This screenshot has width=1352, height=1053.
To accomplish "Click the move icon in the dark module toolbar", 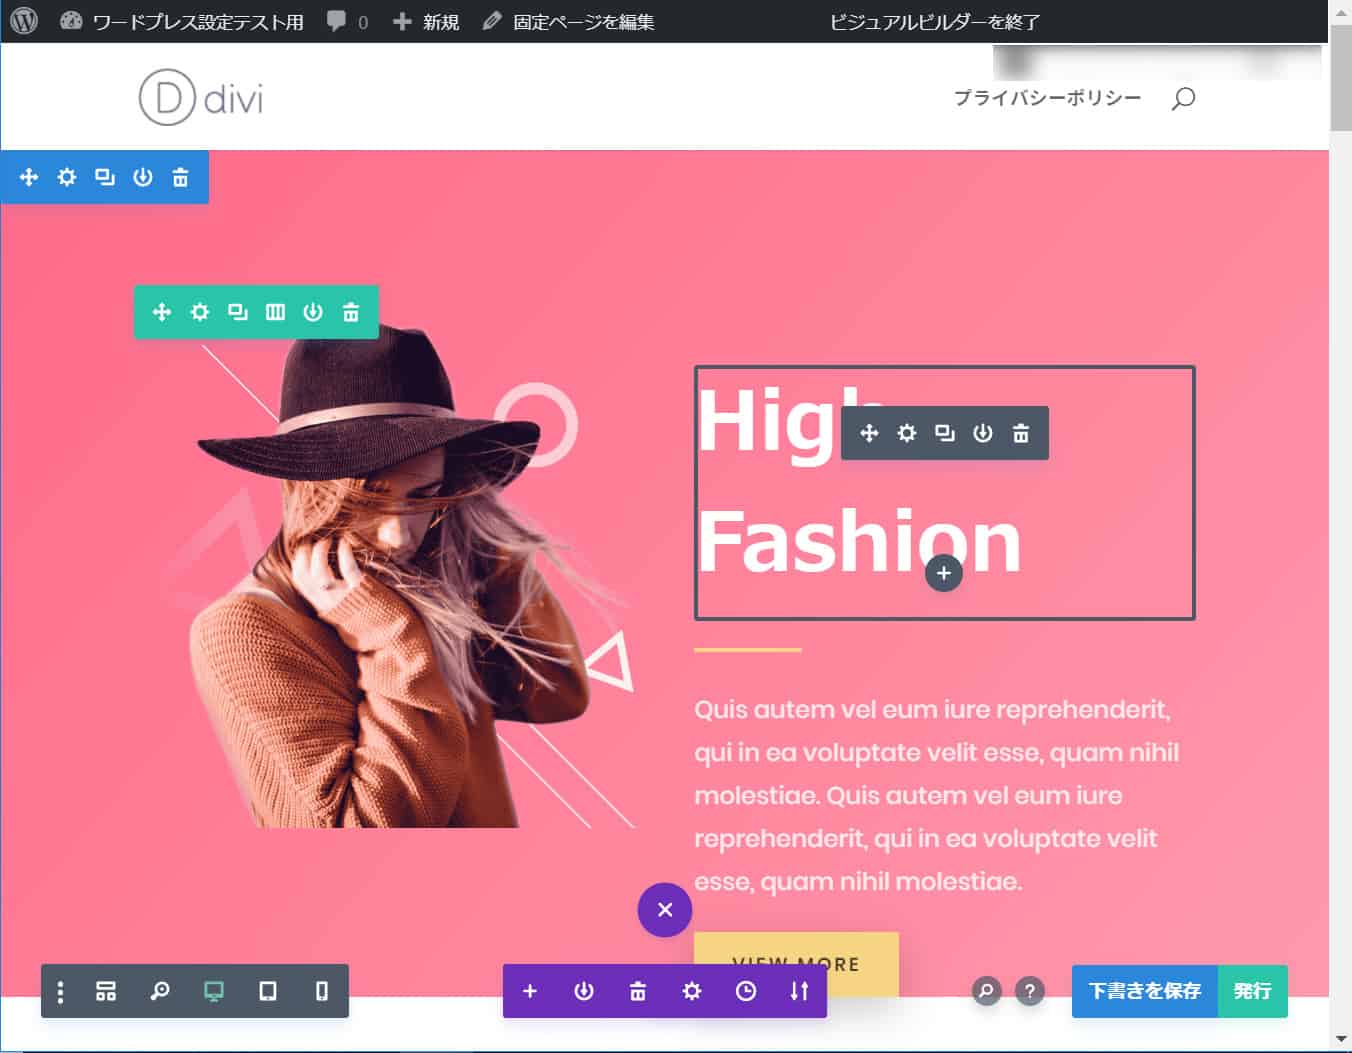I will tap(869, 433).
